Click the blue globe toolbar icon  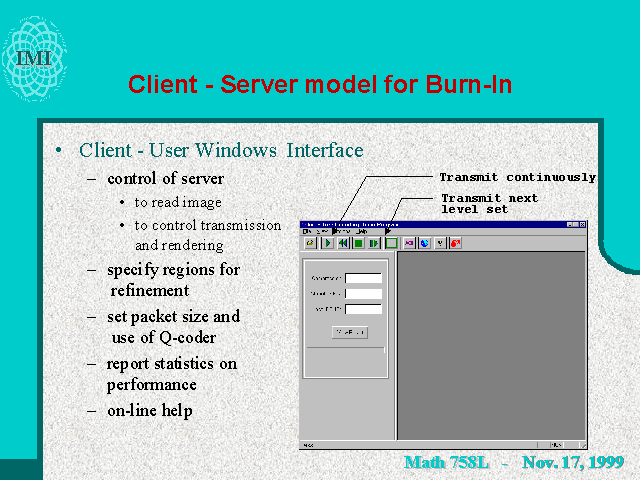point(424,243)
